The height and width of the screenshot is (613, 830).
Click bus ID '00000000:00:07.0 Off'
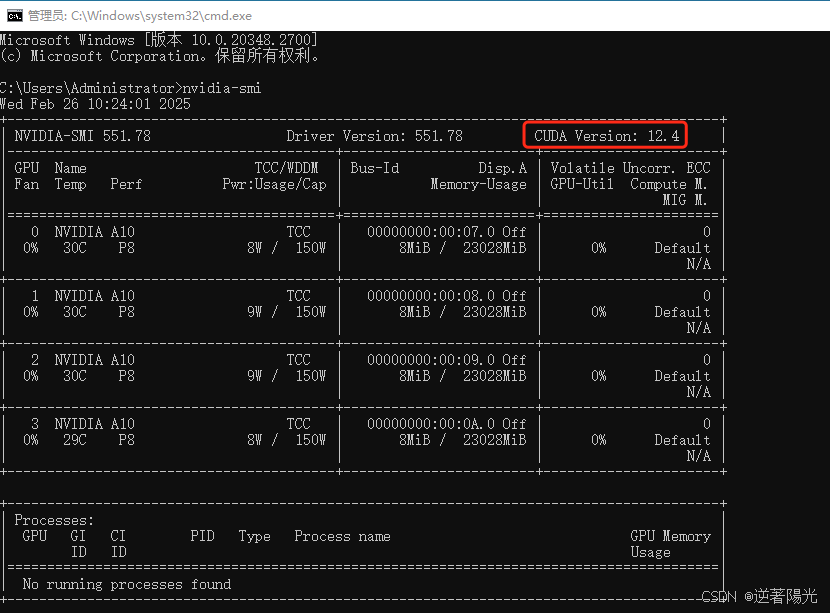pos(447,232)
